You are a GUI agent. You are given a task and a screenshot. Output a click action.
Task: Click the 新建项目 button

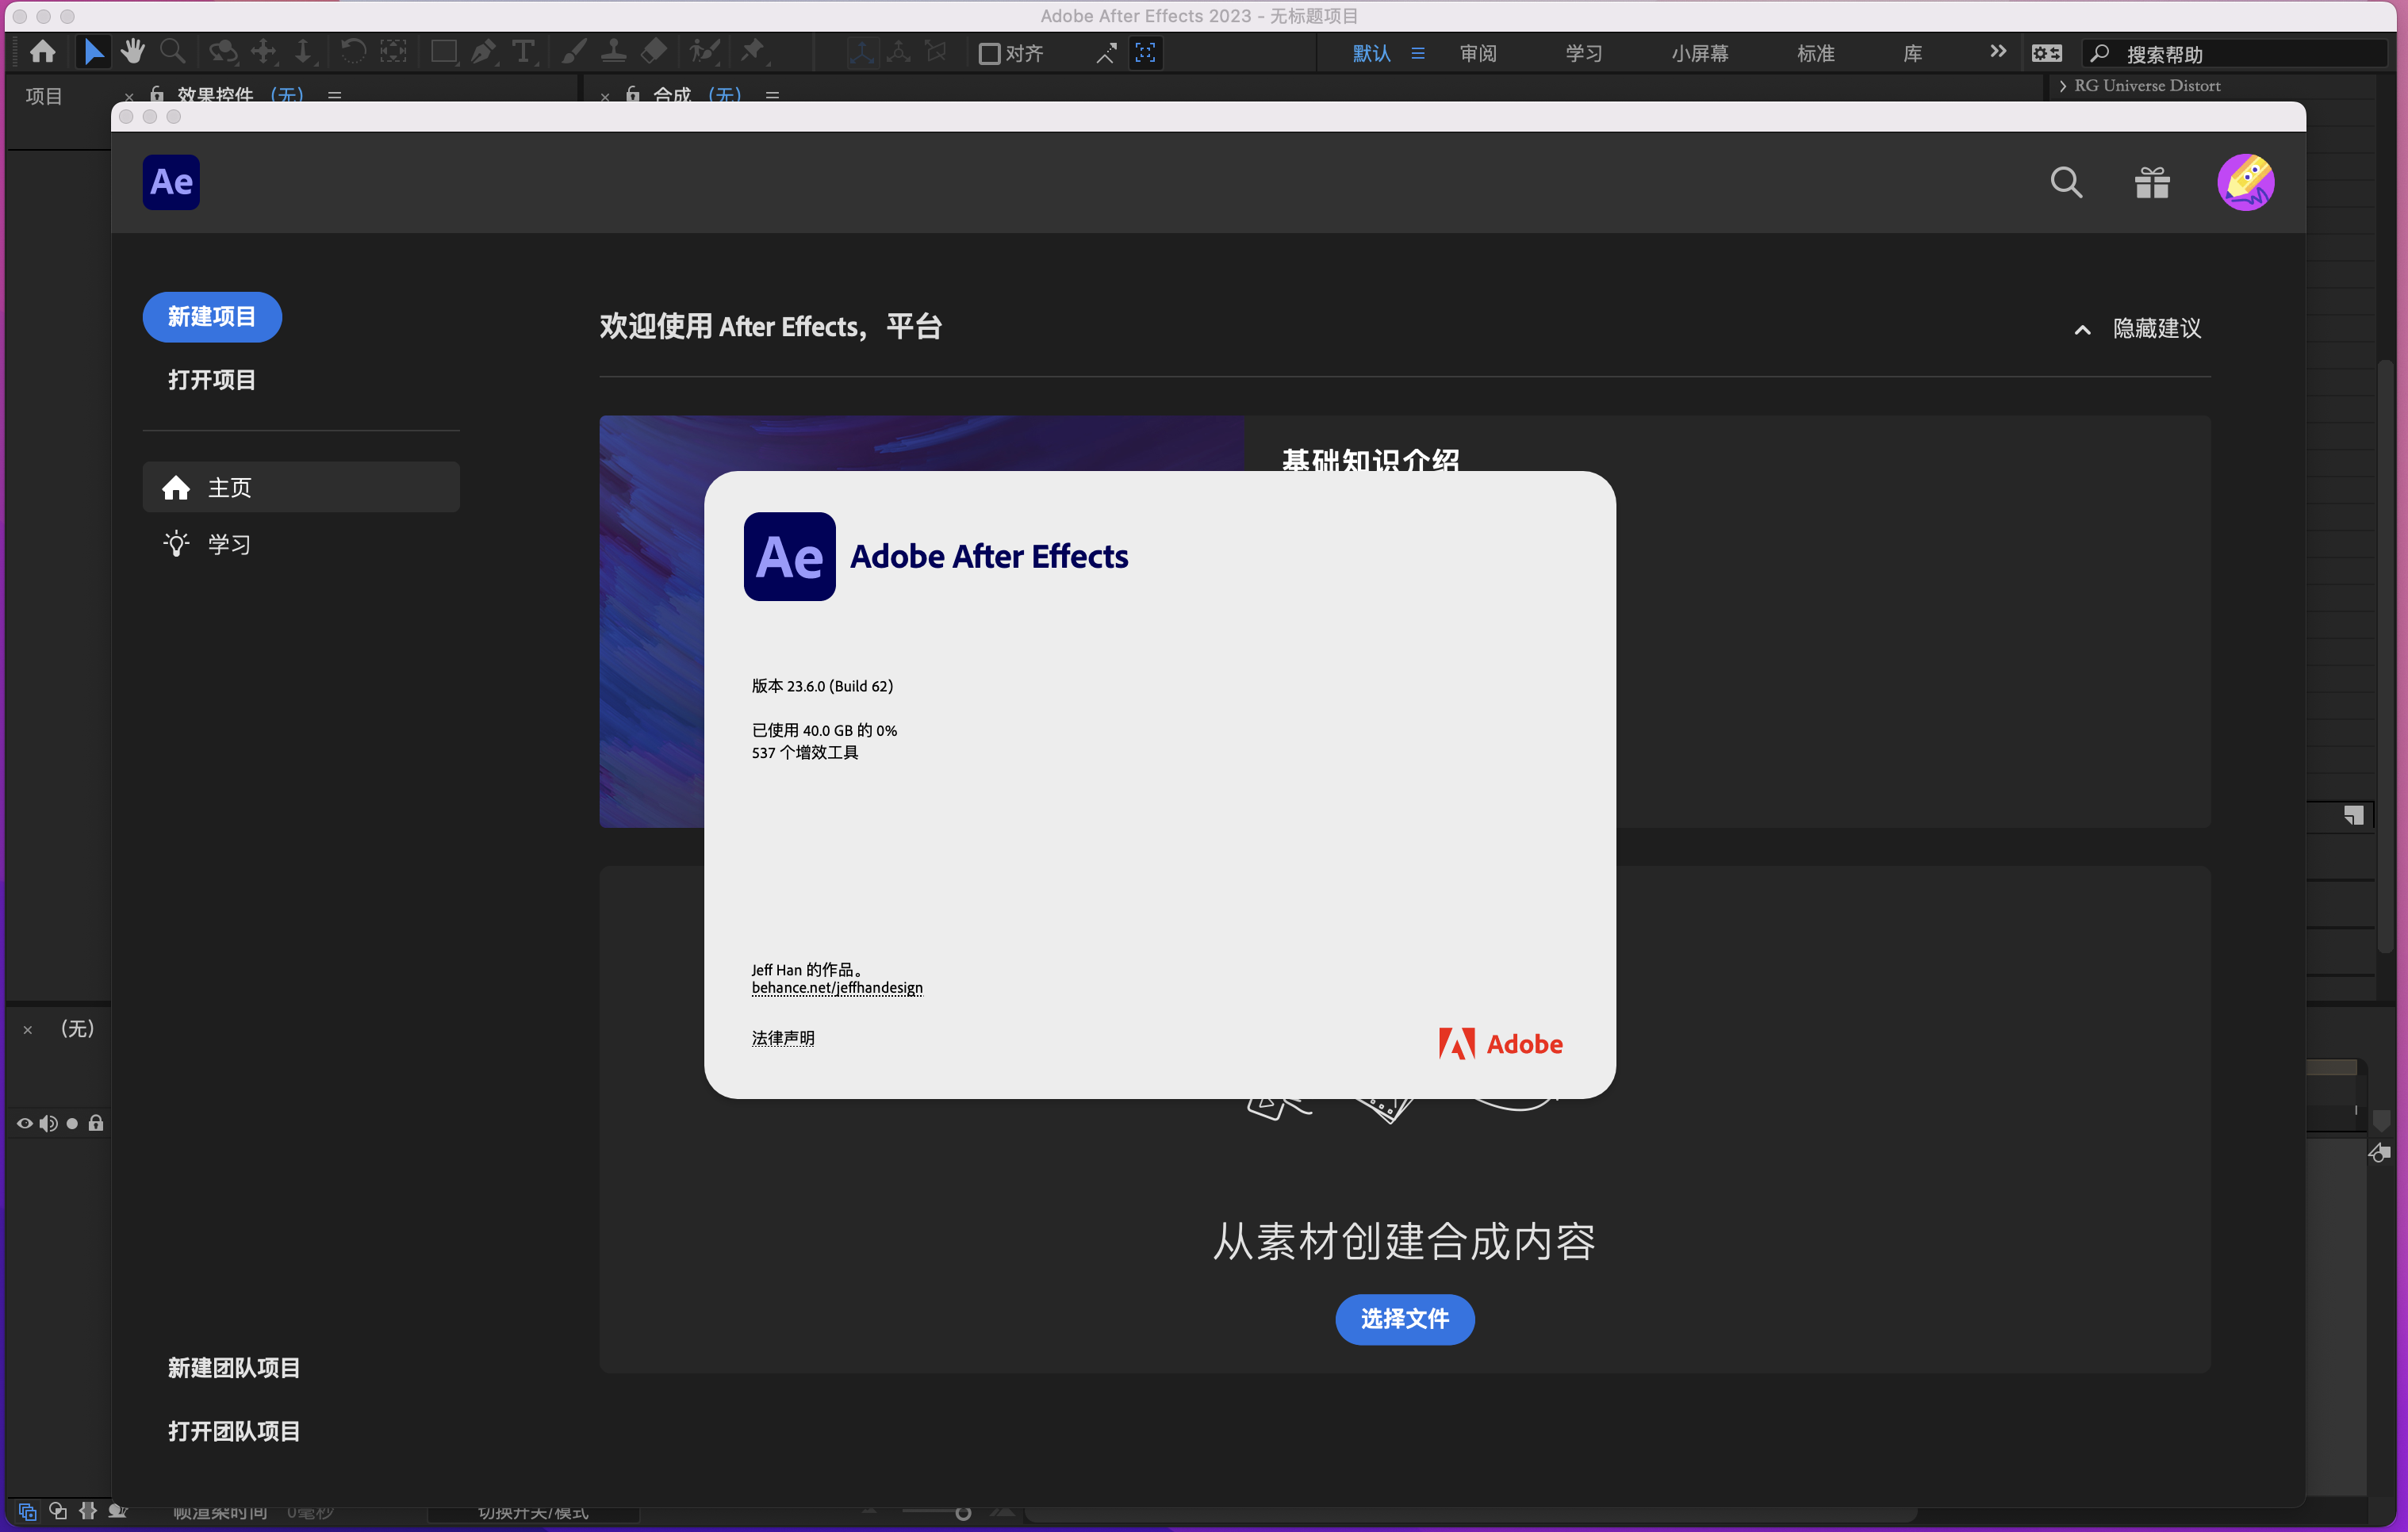(212, 317)
